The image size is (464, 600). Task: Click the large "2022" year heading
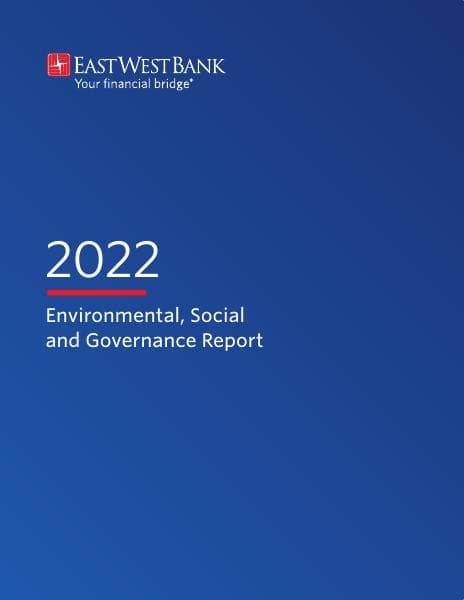coord(103,259)
